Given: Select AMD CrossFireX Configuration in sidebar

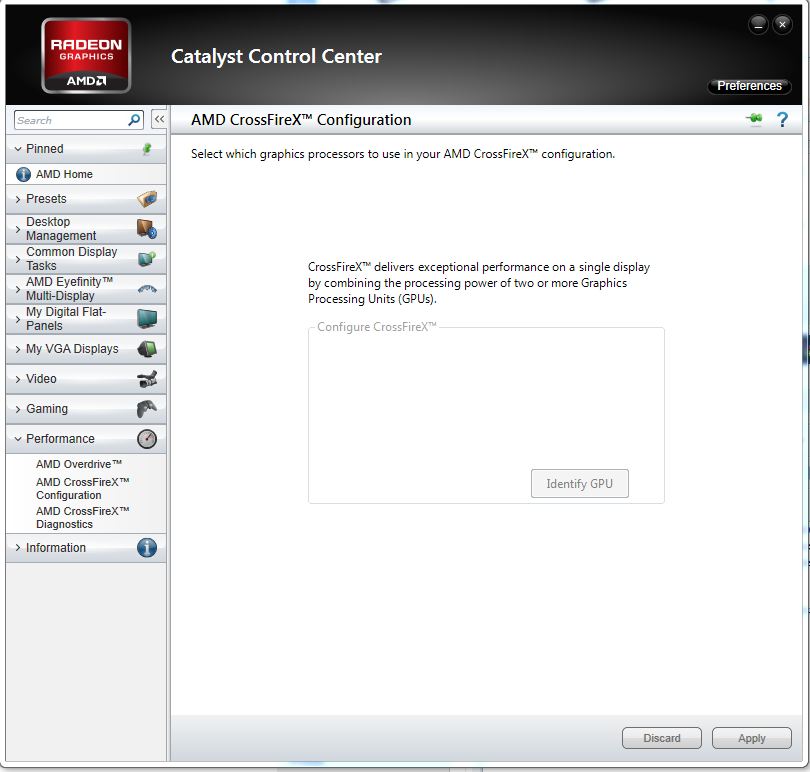Looking at the screenshot, I should tap(82, 488).
